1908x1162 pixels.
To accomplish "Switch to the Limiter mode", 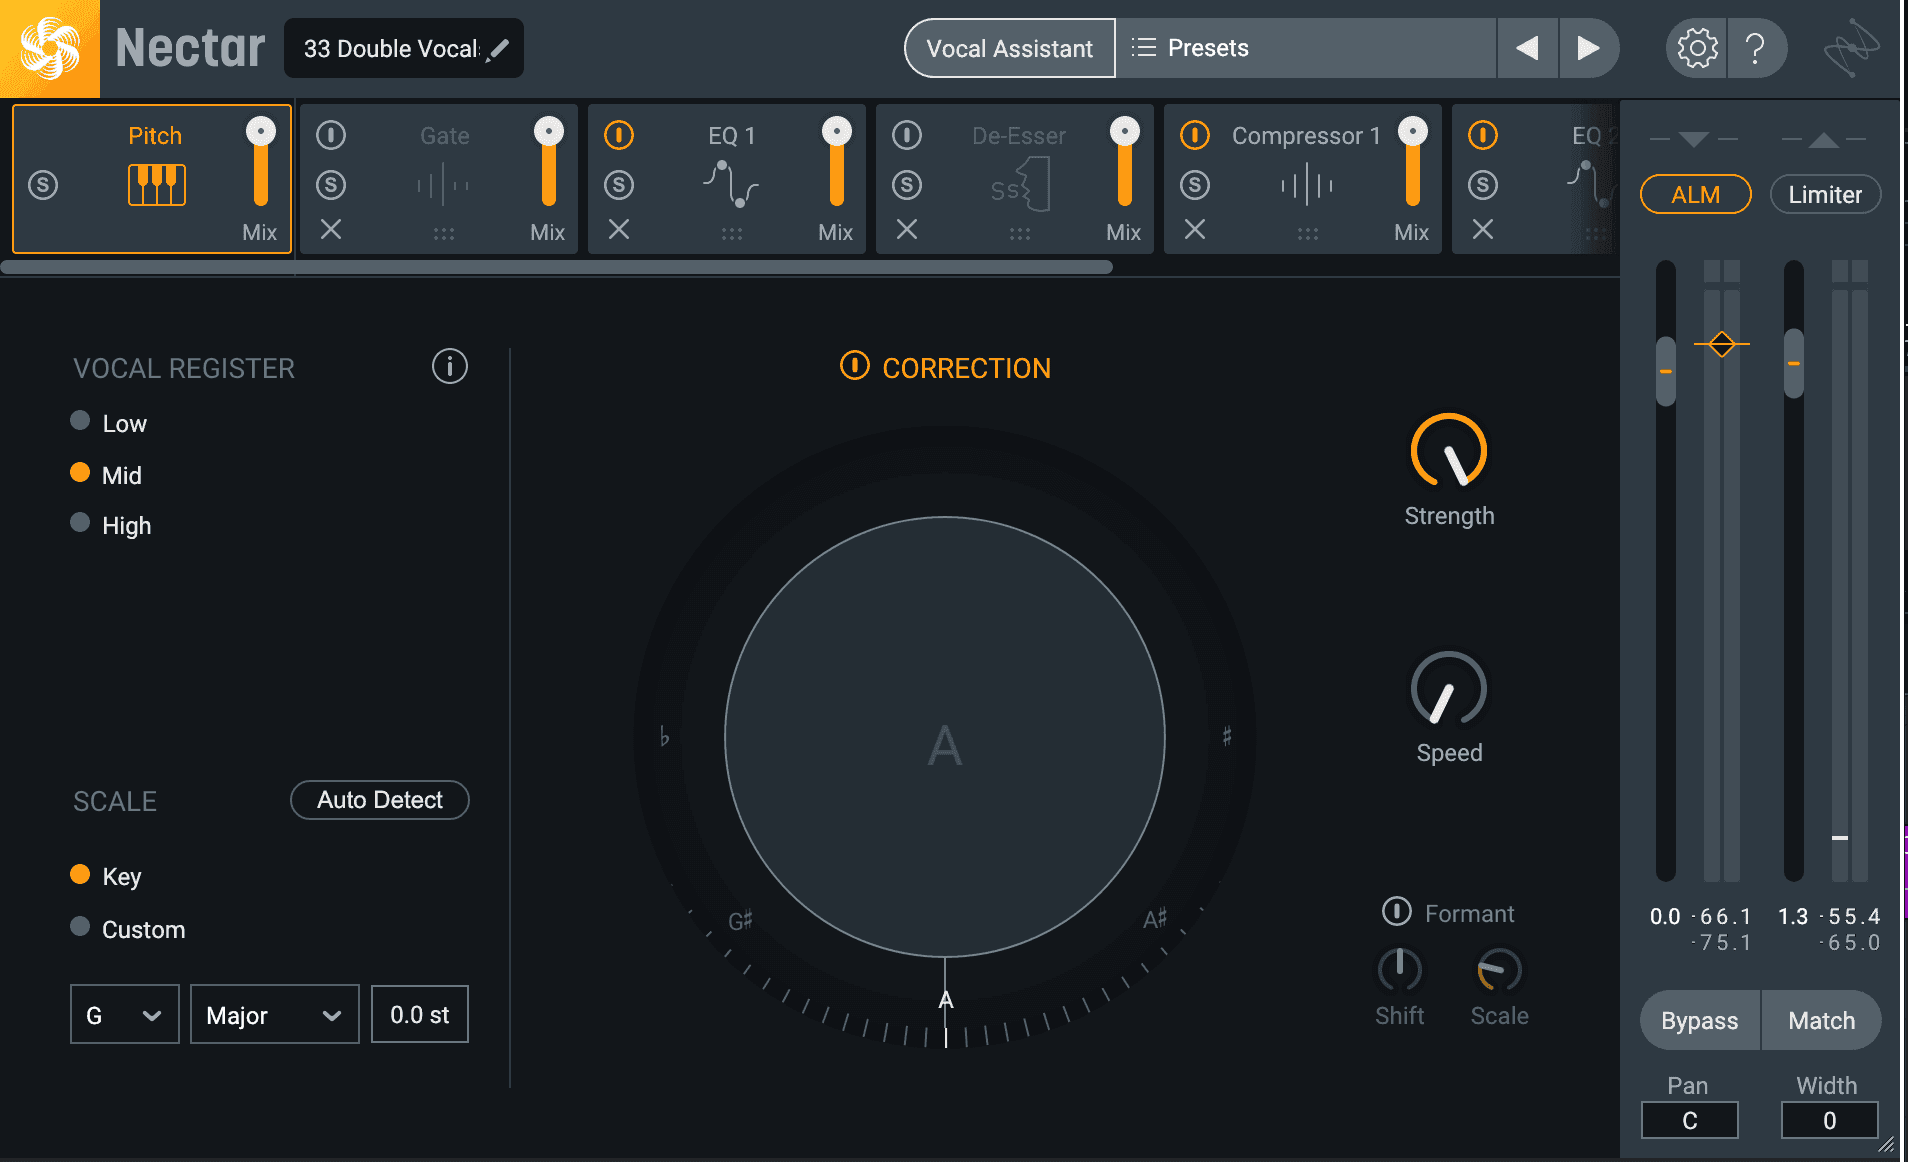I will point(1825,194).
